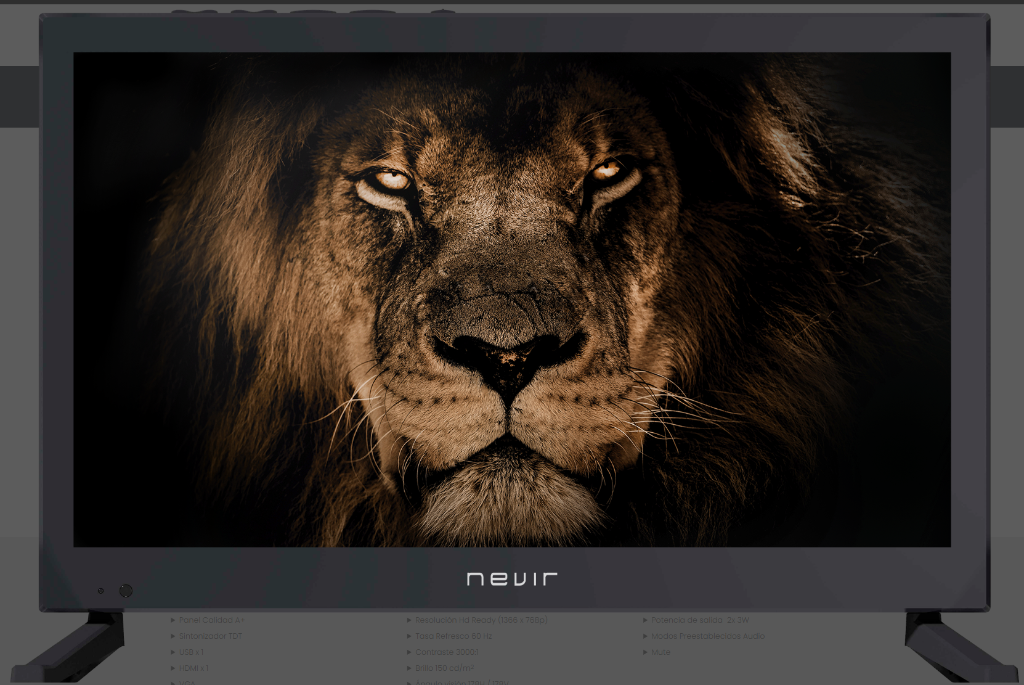Select the Potencia de salida 2x 3W line
1024x685 pixels.
point(700,620)
